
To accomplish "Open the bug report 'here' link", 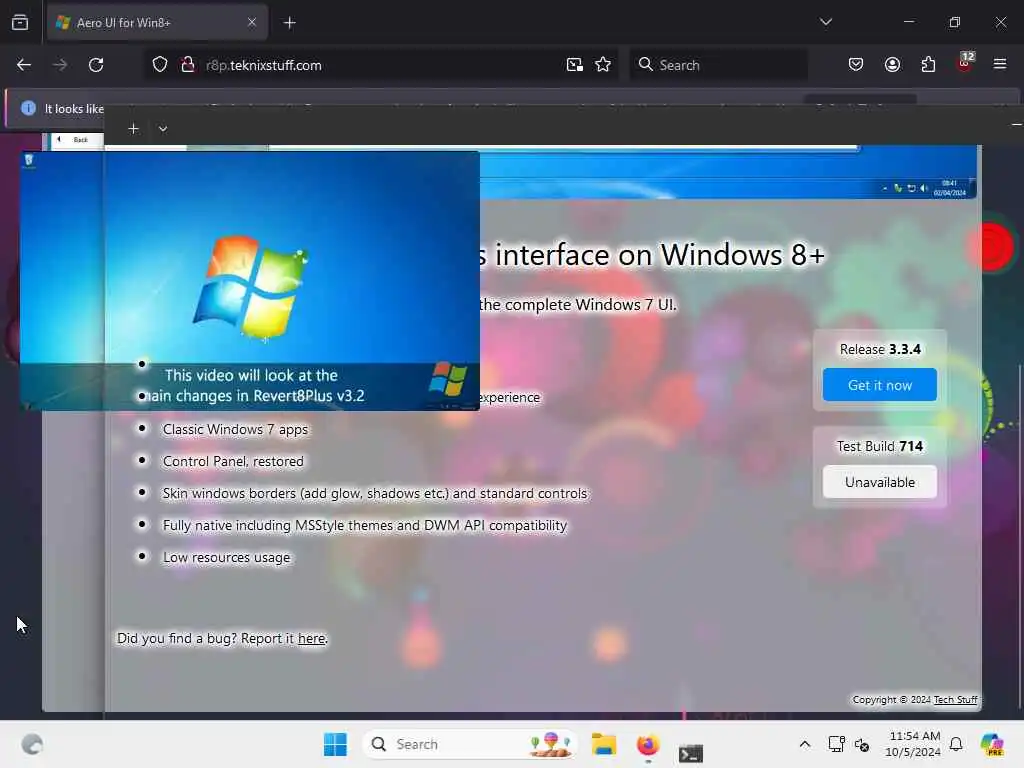I will [x=312, y=638].
